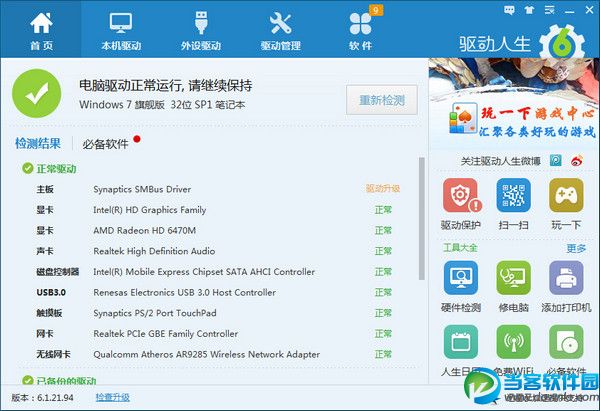Image resolution: width=600 pixels, height=411 pixels.
Task: Click 检查升级 link at bottom
Action: [112, 397]
